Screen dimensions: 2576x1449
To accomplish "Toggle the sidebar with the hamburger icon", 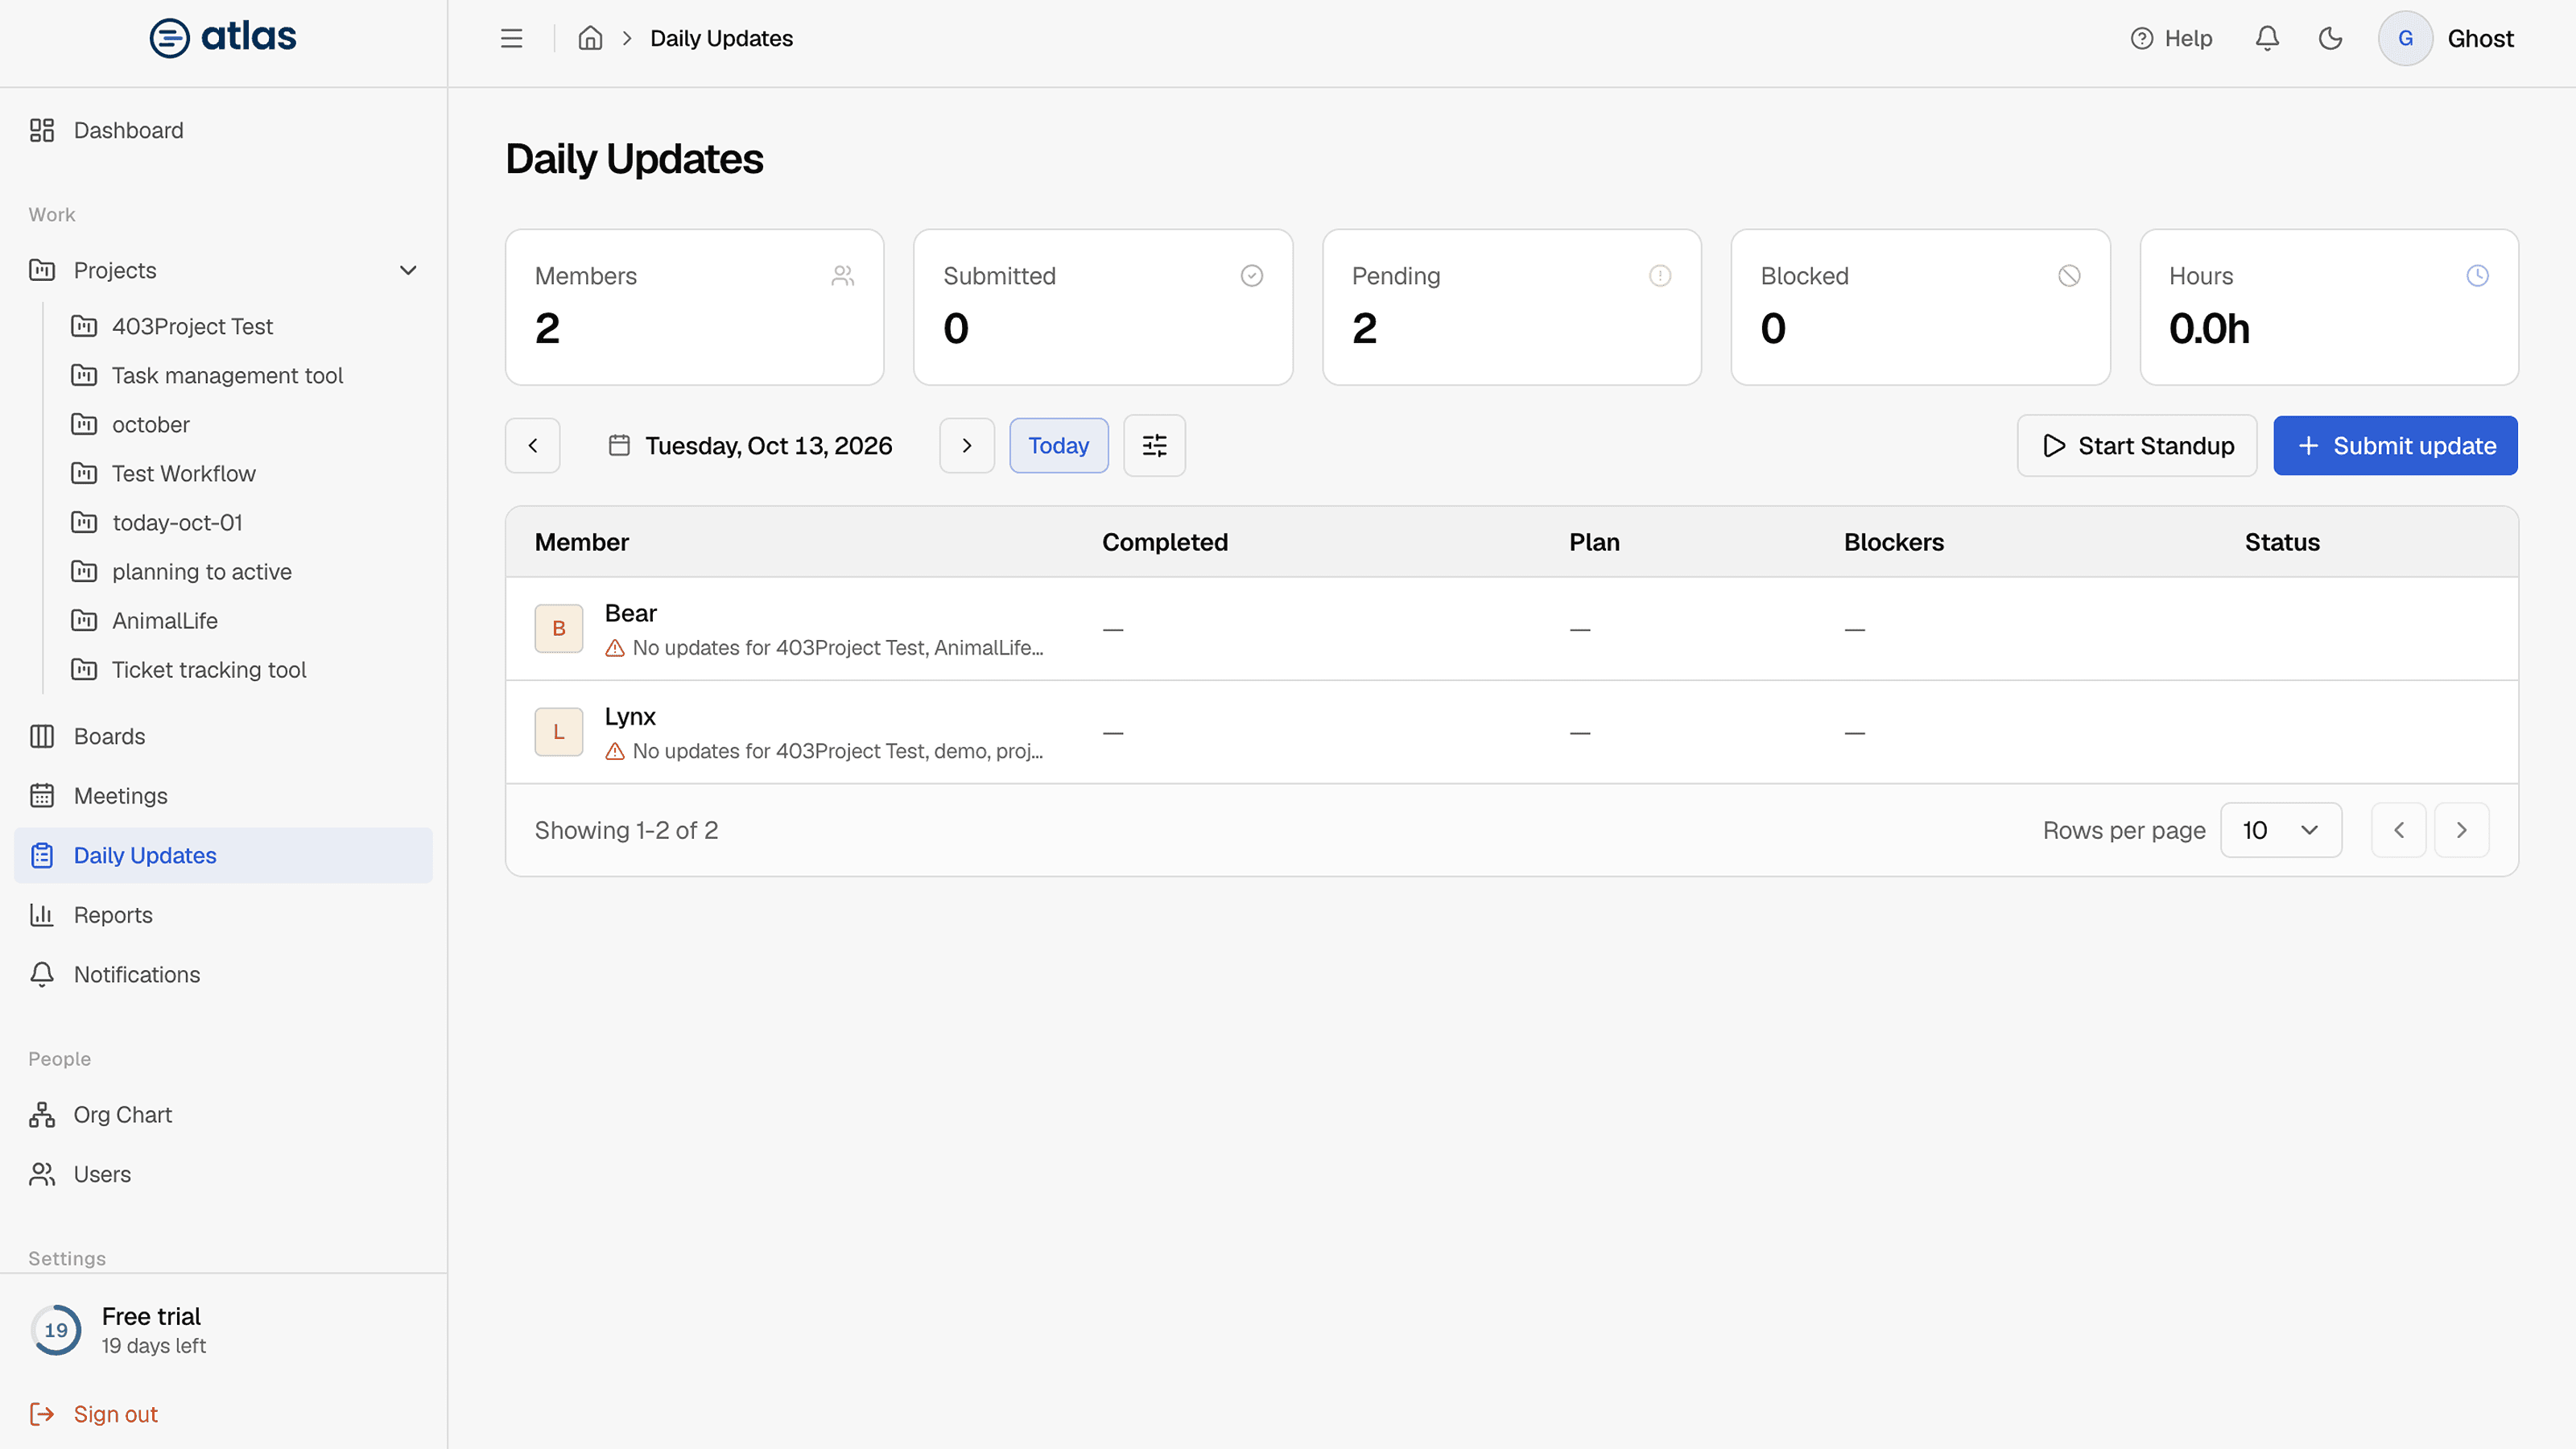I will (x=511, y=38).
